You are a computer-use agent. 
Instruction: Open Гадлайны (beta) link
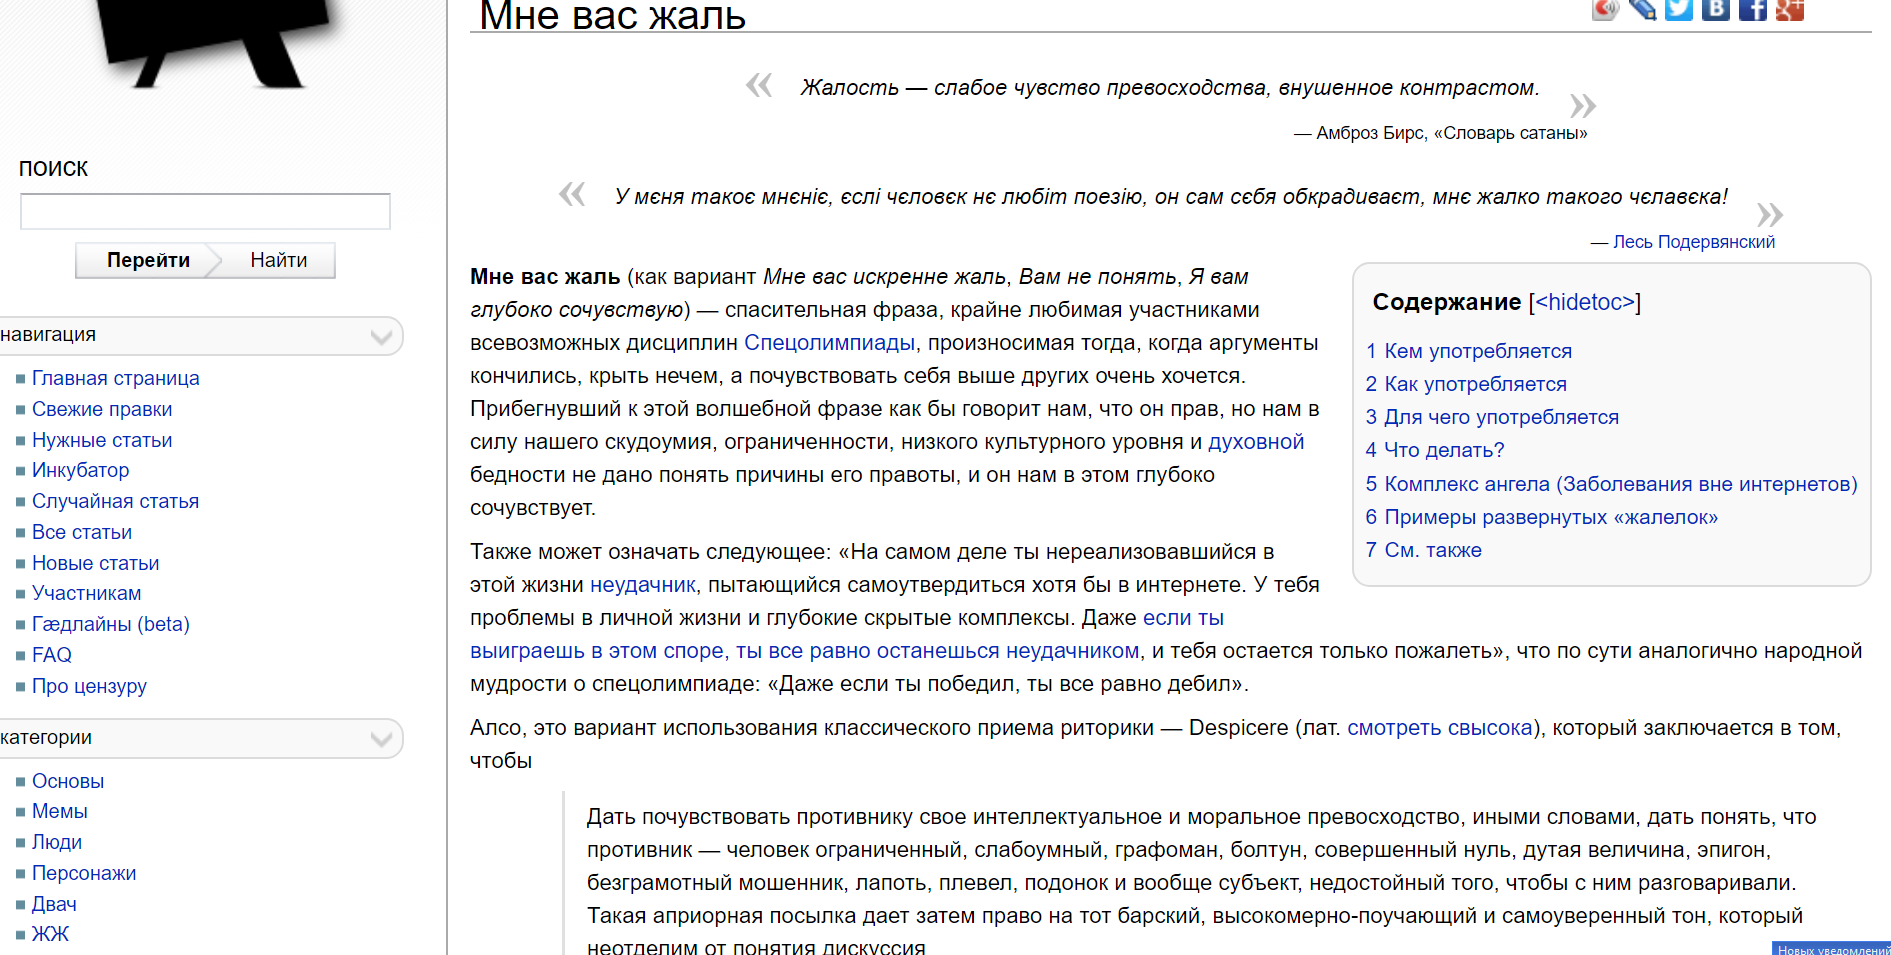[x=110, y=624]
